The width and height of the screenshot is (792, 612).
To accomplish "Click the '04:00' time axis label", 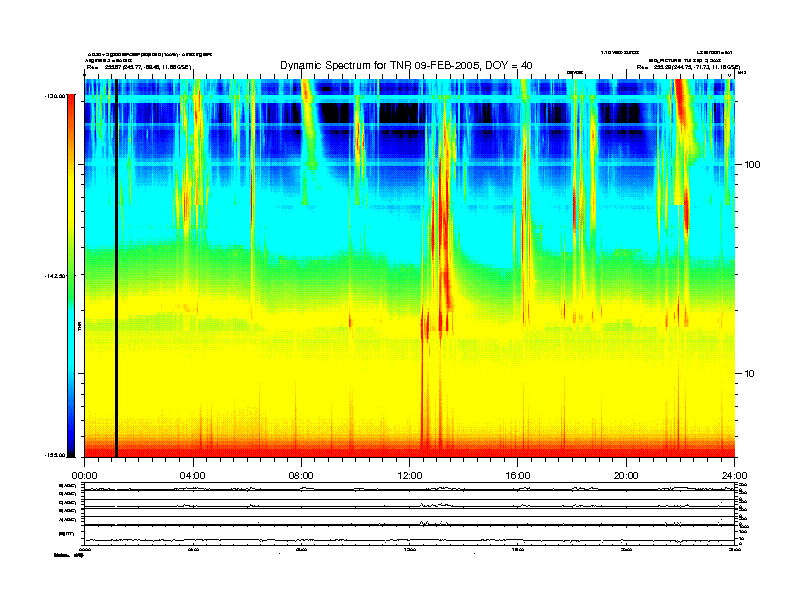I will pos(192,476).
